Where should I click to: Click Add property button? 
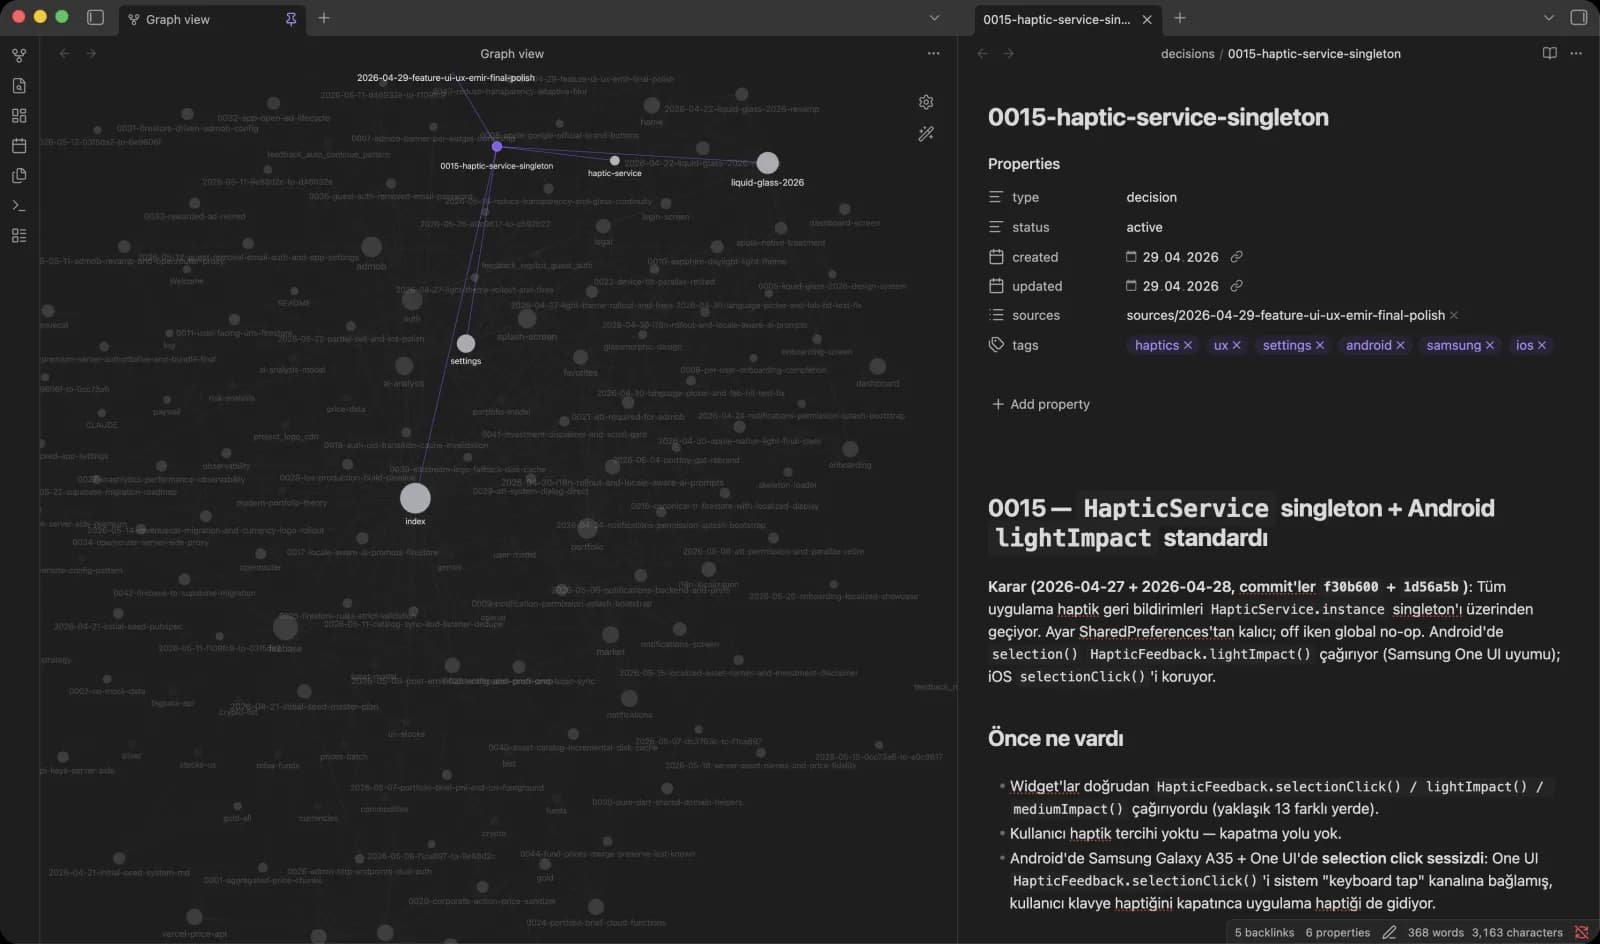click(1040, 404)
